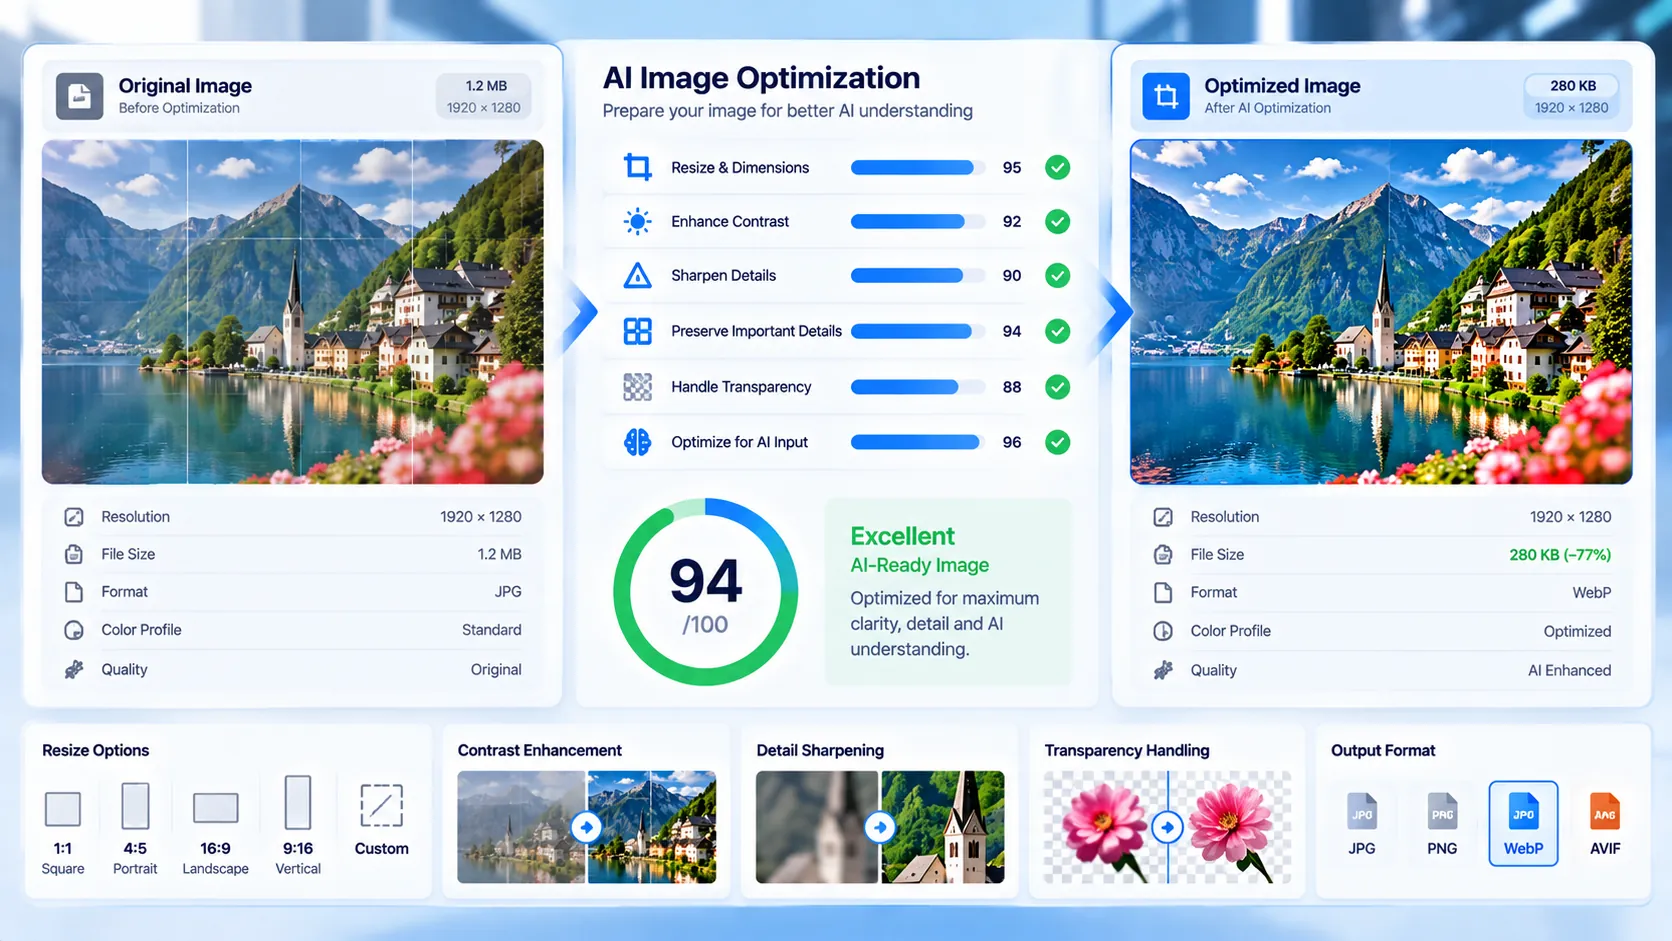This screenshot has height=941, width=1672.
Task: Click the Optimize for AI Input brain icon
Action: (637, 442)
